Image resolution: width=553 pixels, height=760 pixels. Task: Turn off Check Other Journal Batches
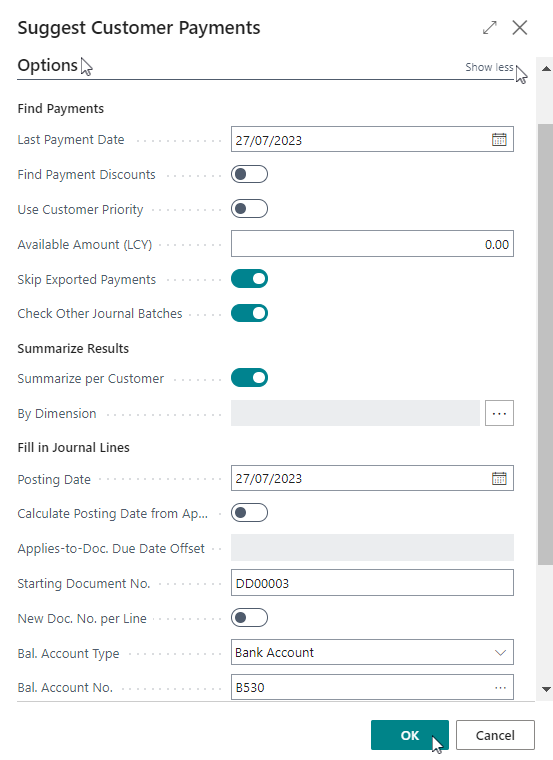coord(249,313)
